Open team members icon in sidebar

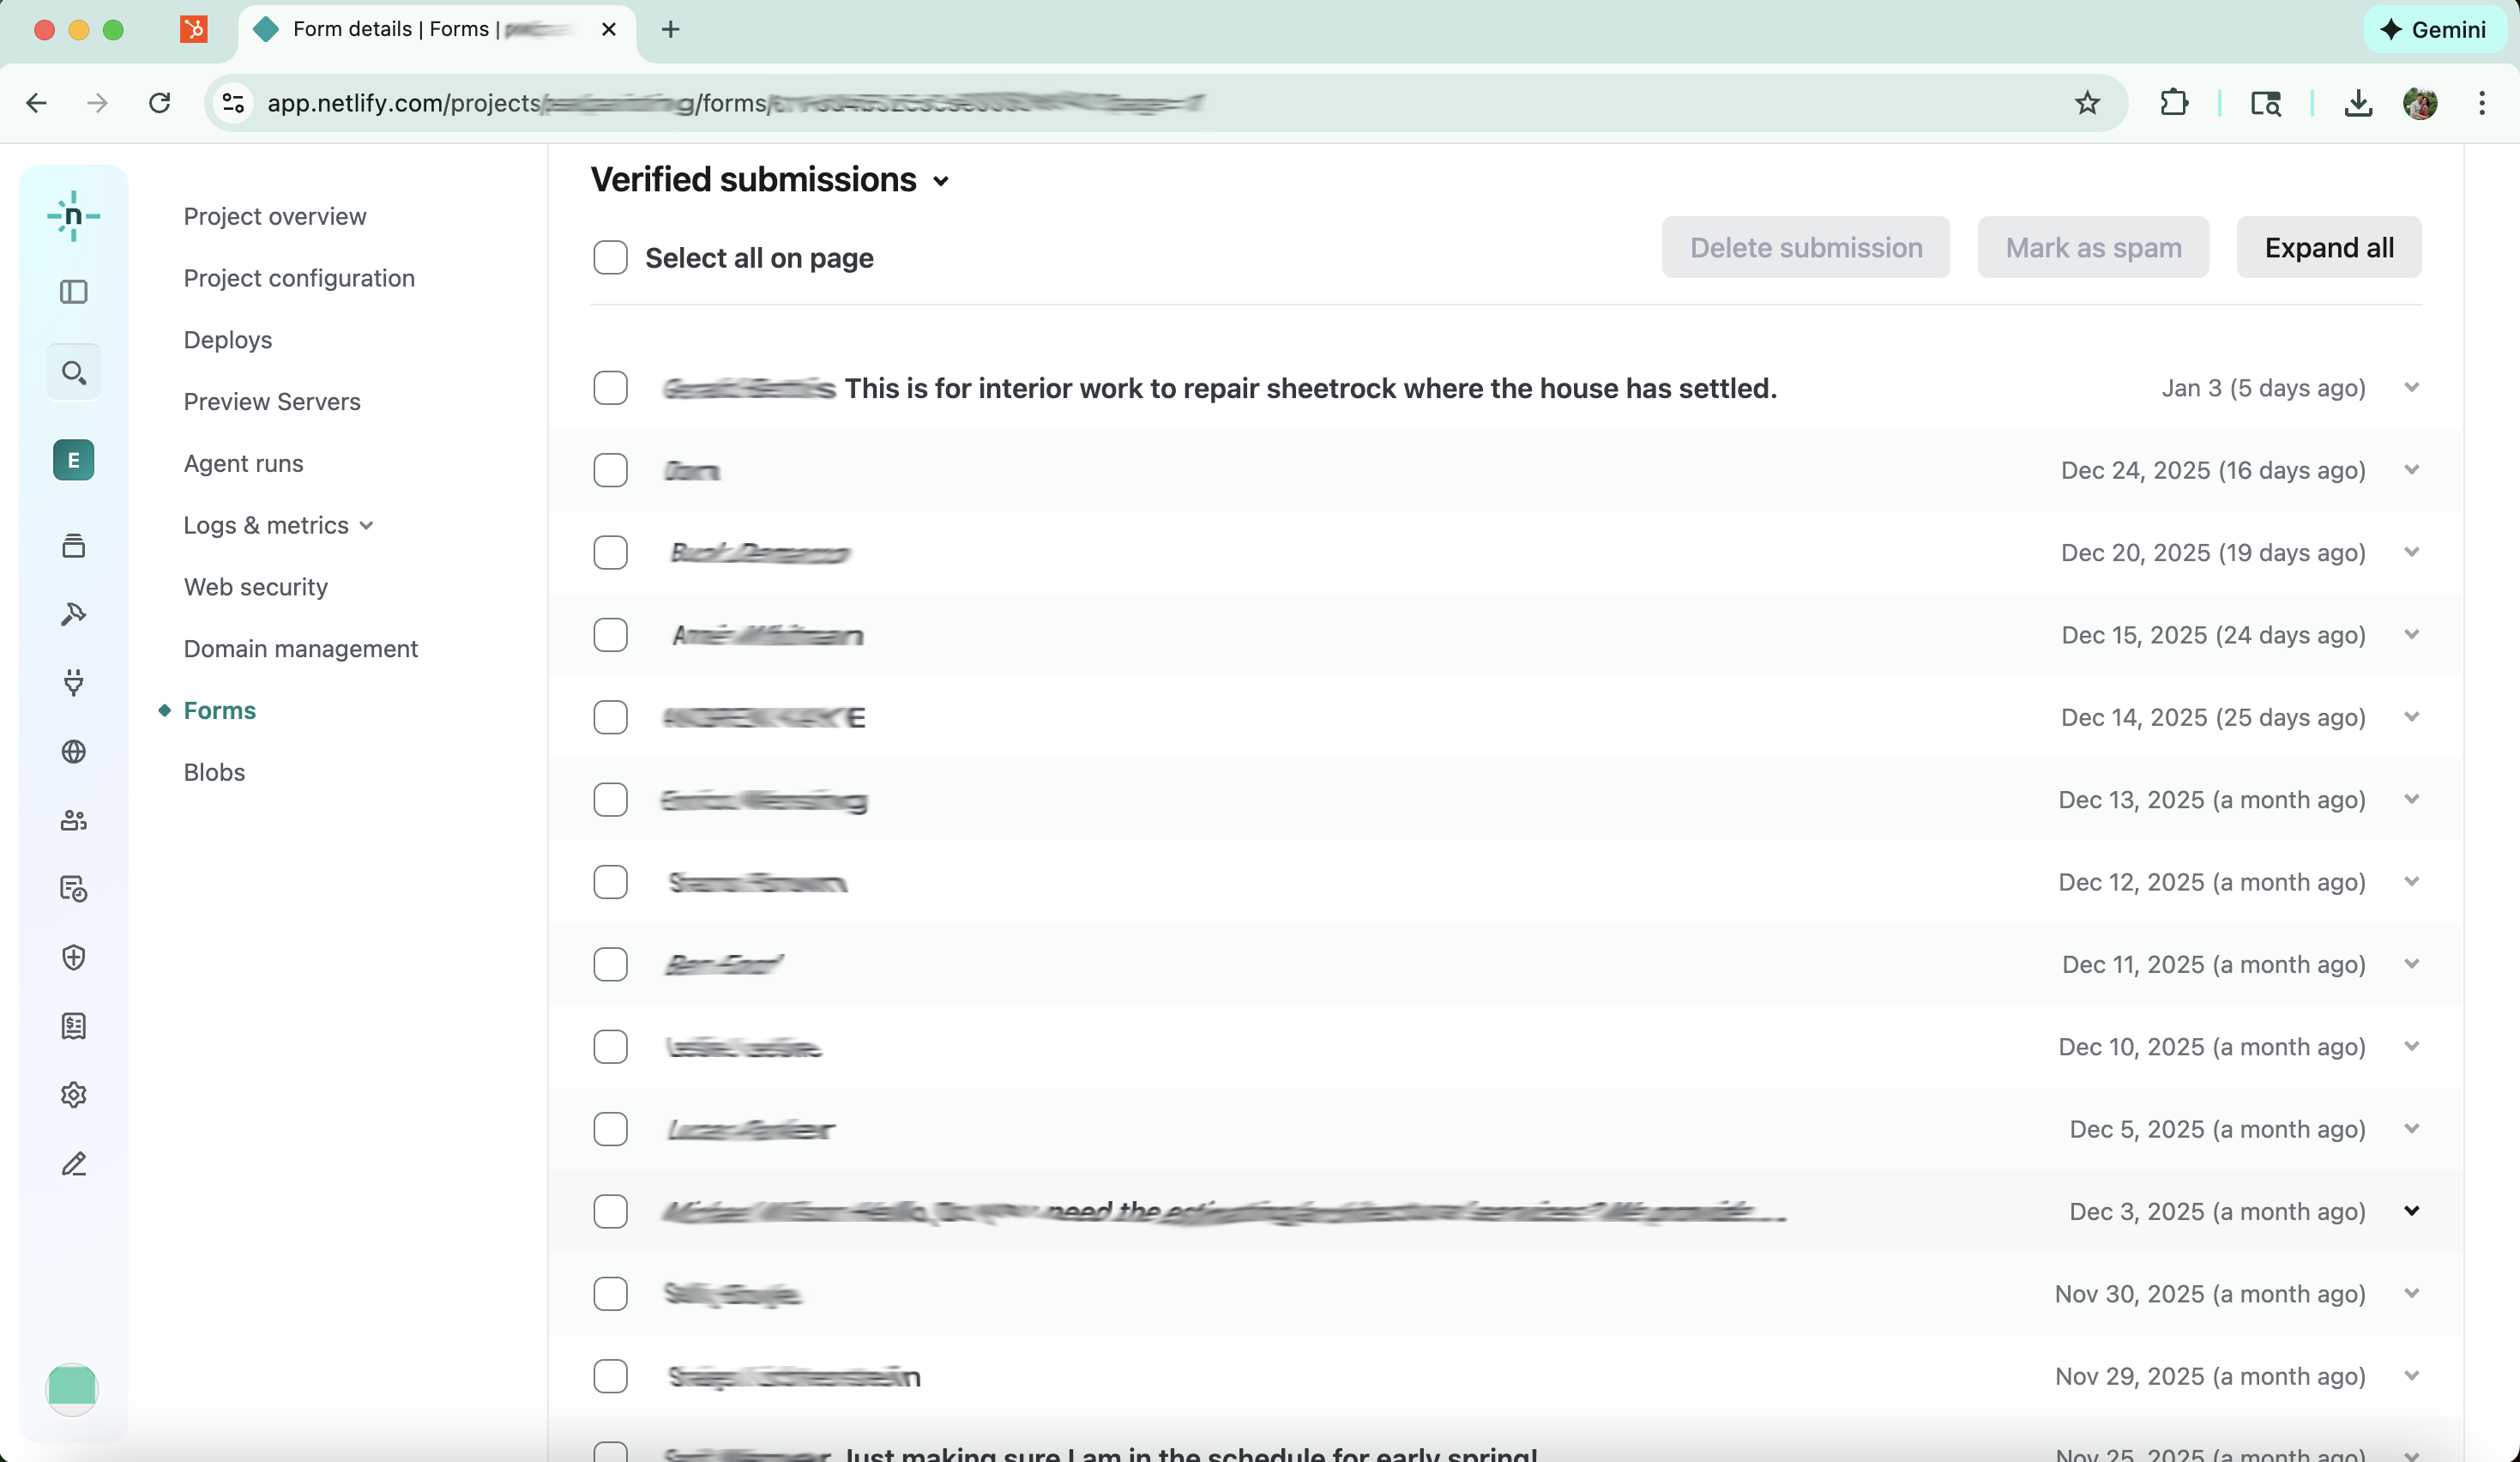74,821
